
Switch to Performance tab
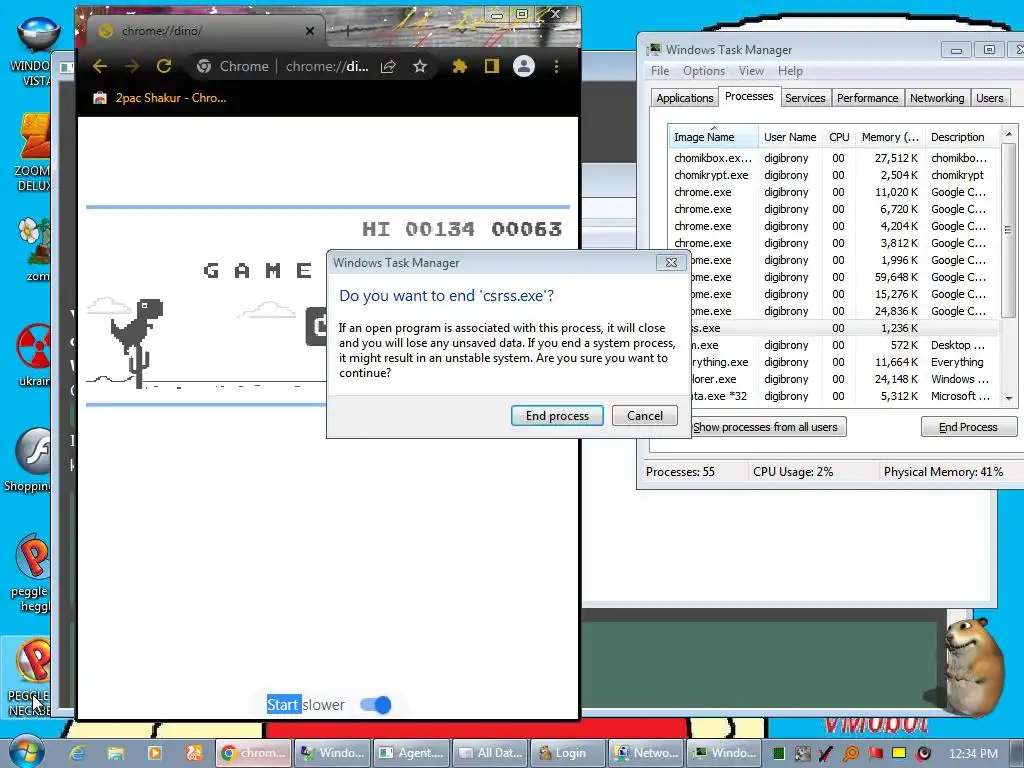pyautogui.click(x=867, y=98)
